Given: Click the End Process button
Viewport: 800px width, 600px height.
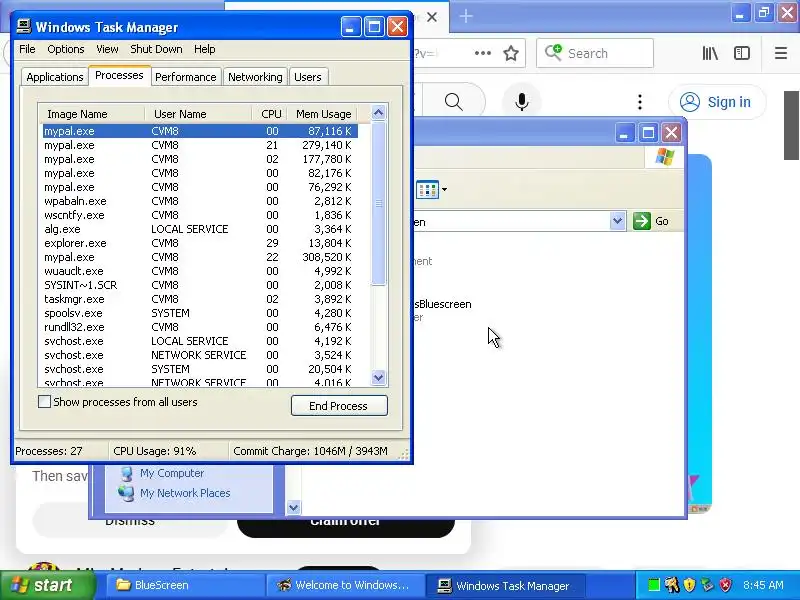Looking at the screenshot, I should tap(339, 406).
